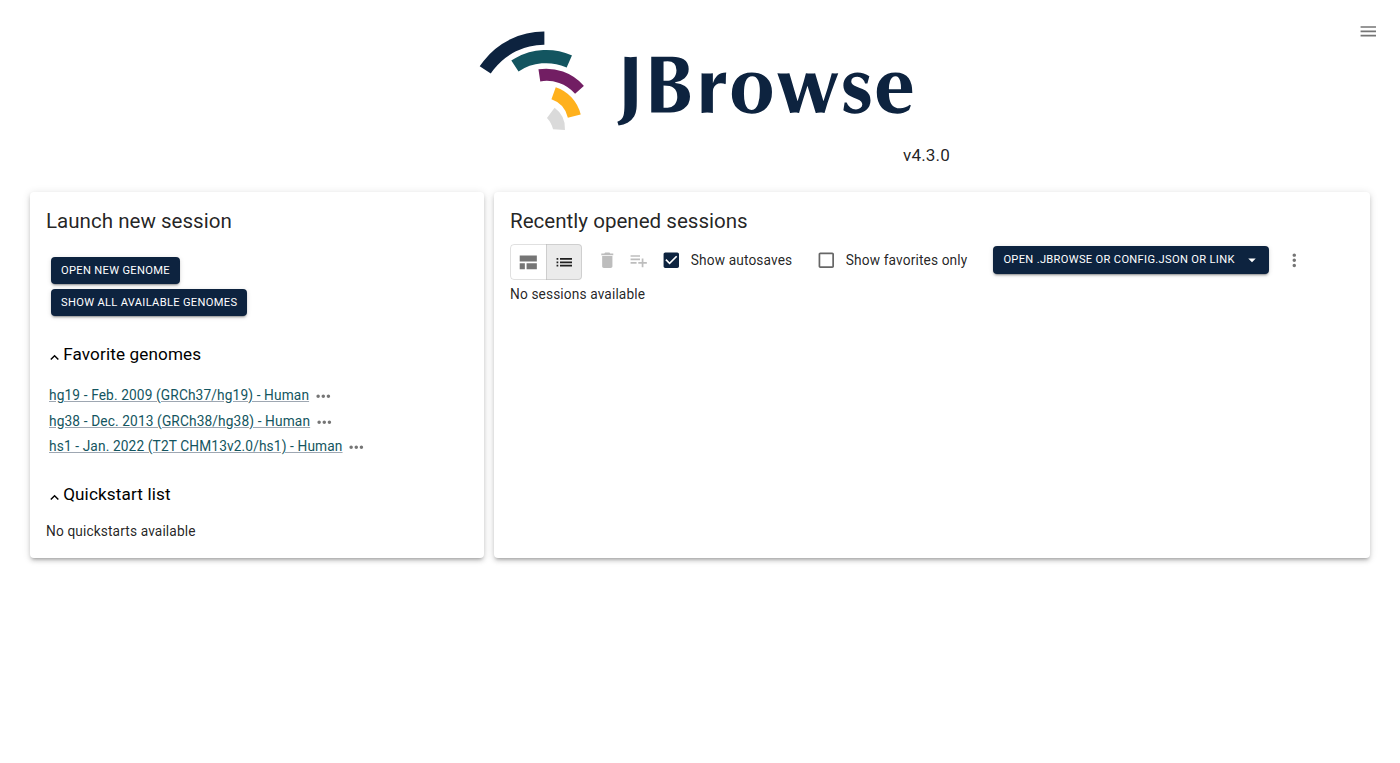Screen dimensions: 1400x763
Task: Enable Show favorites only checkbox
Action: (826, 260)
